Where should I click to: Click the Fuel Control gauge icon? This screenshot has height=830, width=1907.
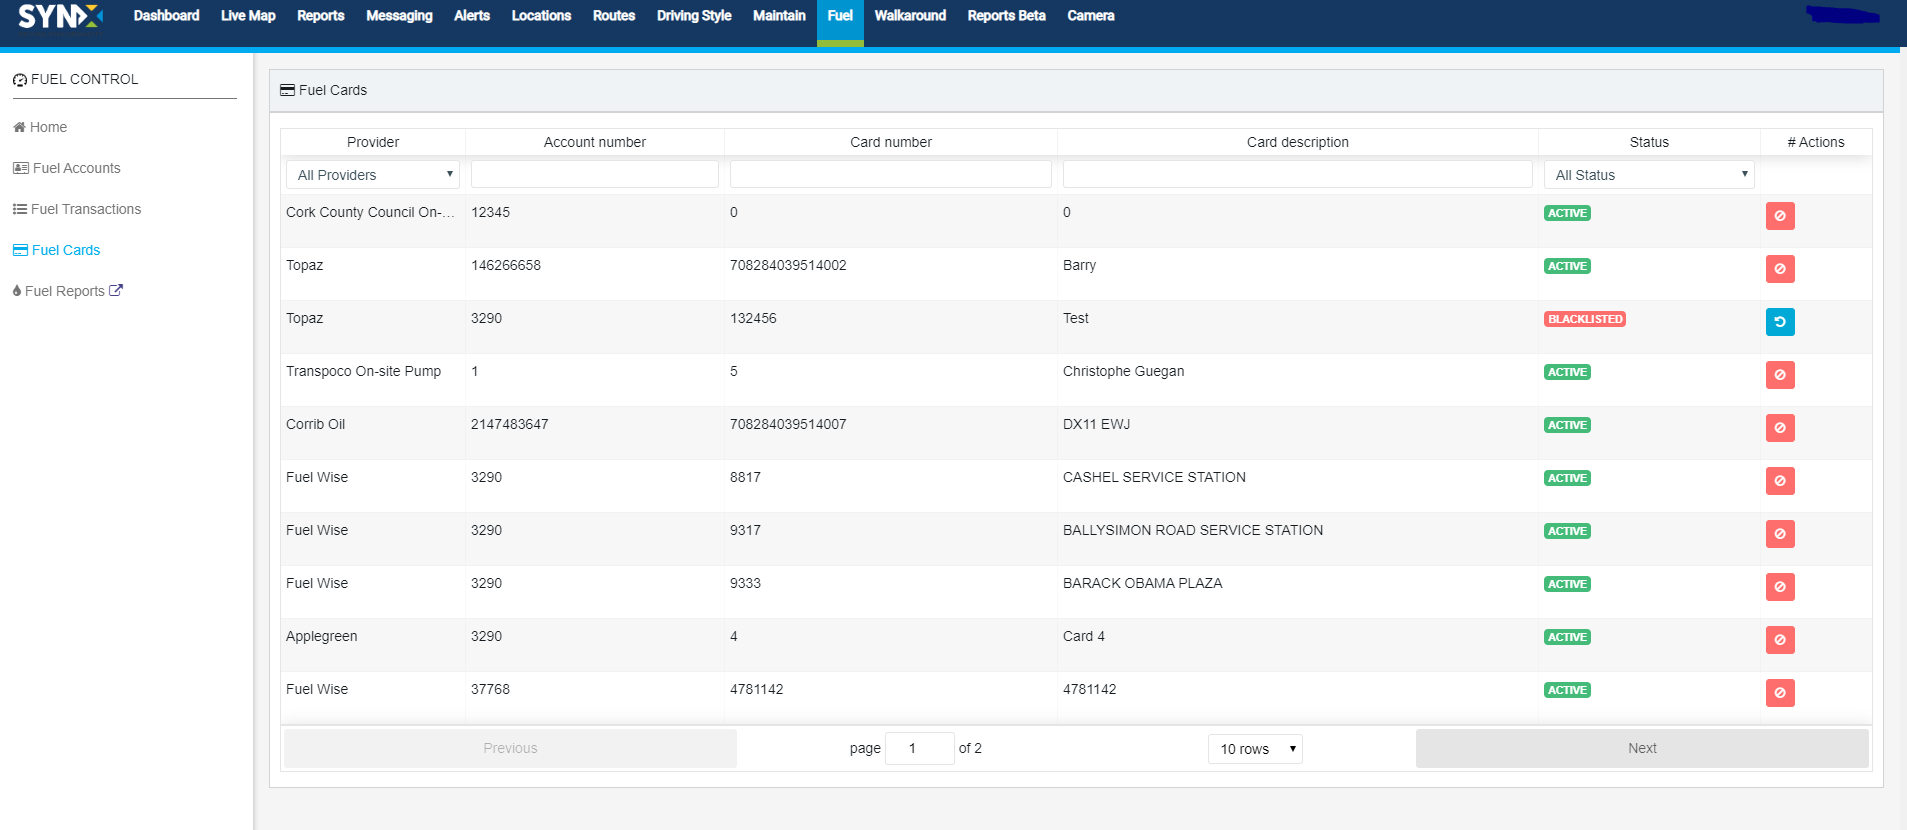click(x=20, y=80)
